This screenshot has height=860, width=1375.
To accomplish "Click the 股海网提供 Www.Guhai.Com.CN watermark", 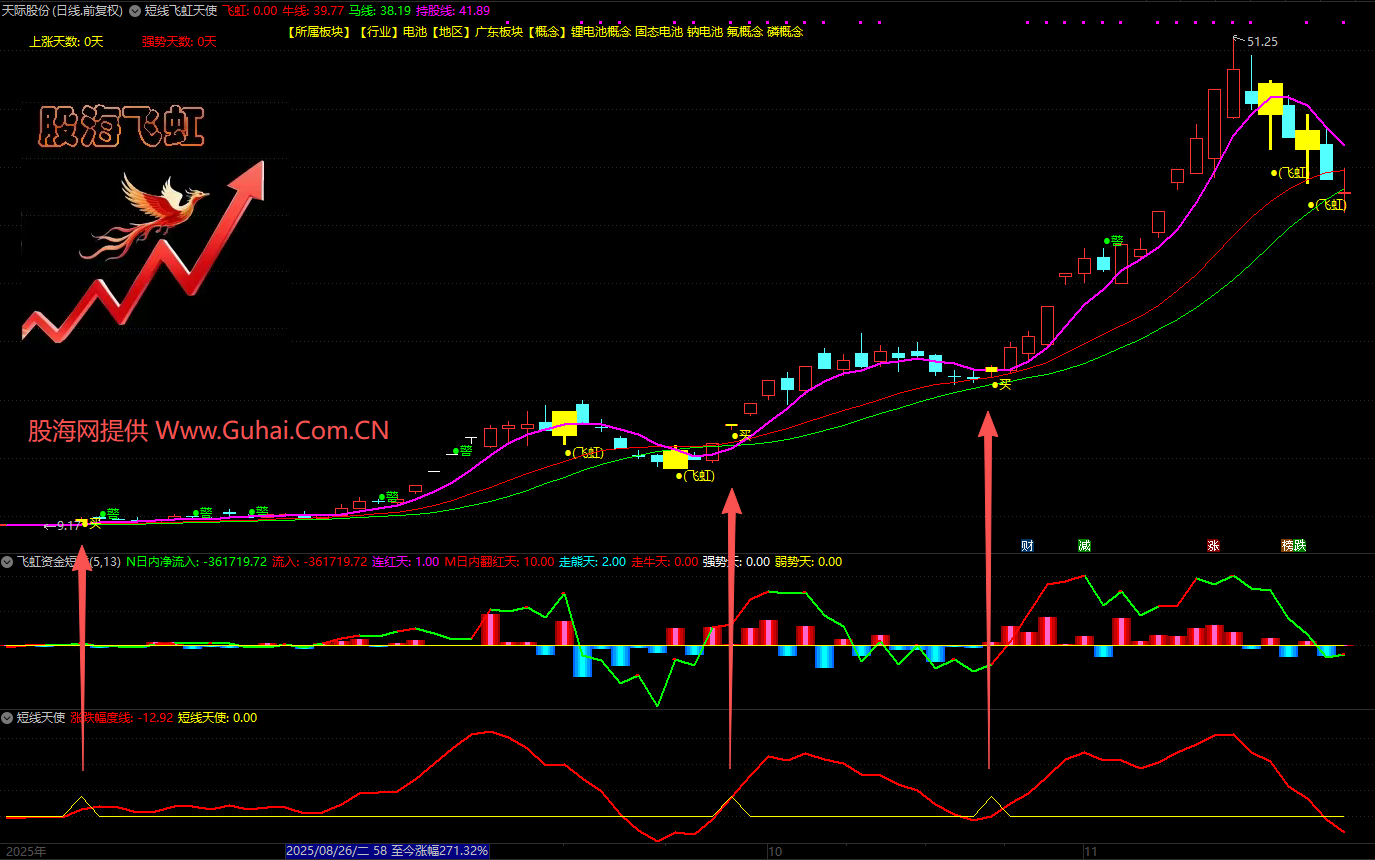I will pyautogui.click(x=208, y=431).
